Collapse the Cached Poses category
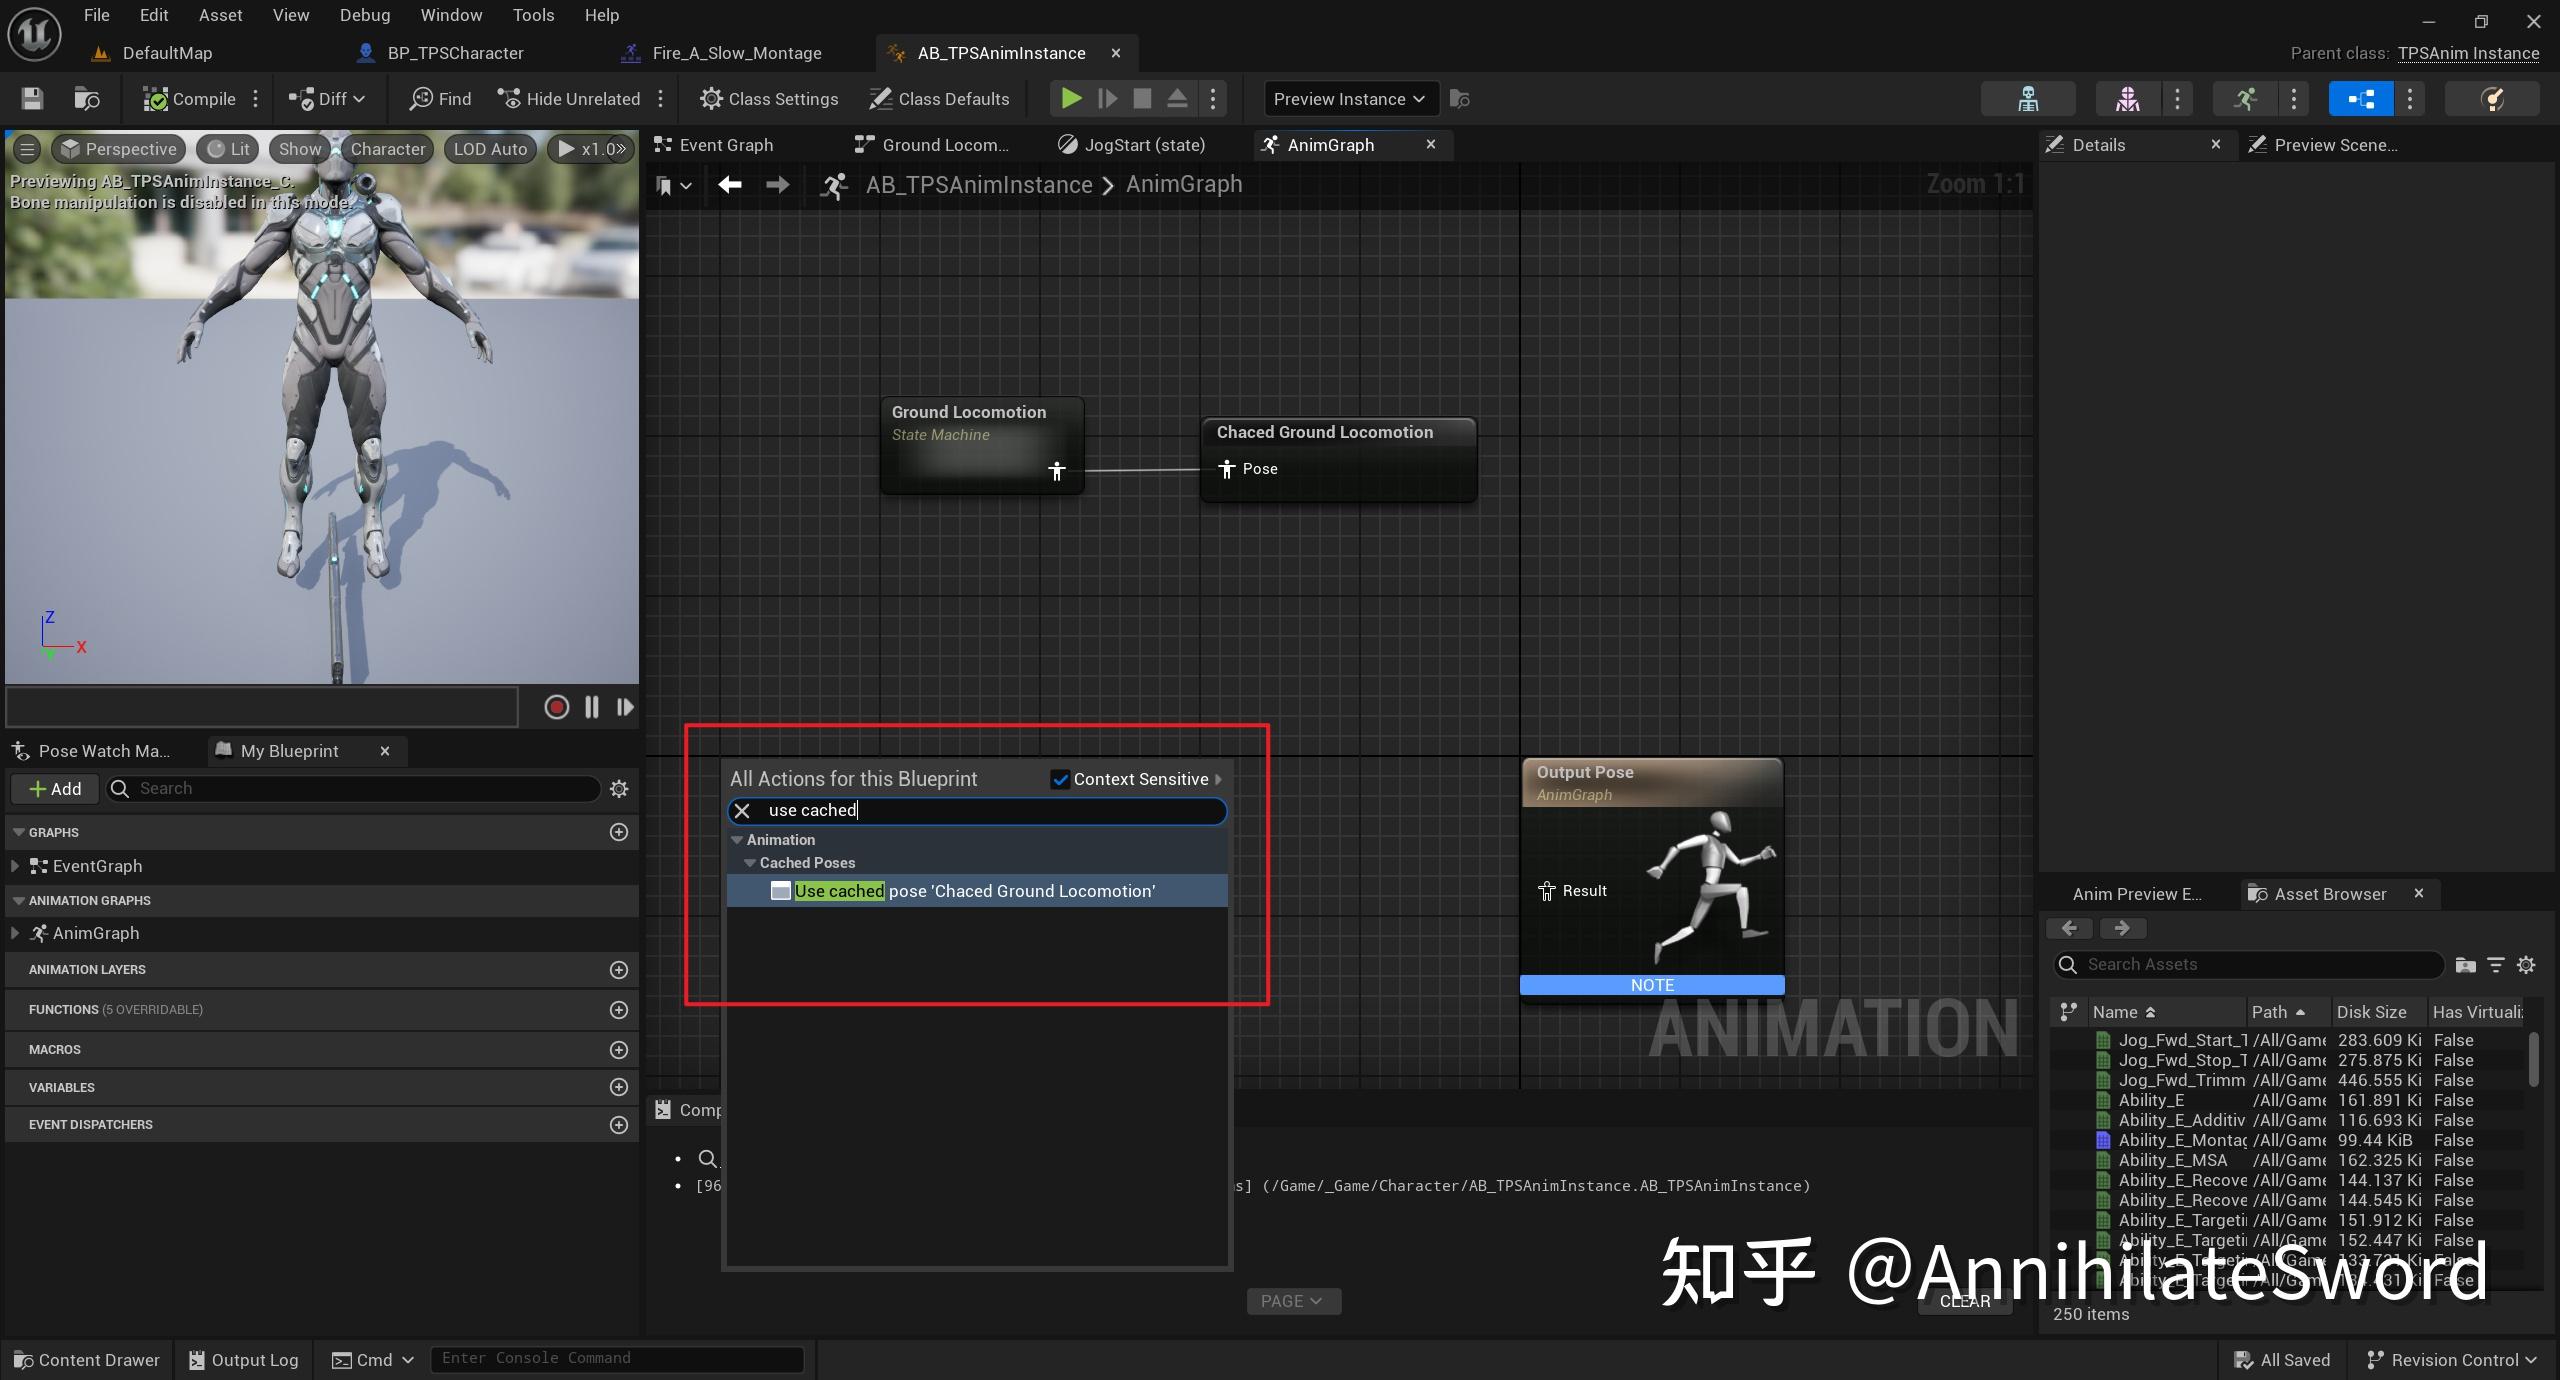 750,863
